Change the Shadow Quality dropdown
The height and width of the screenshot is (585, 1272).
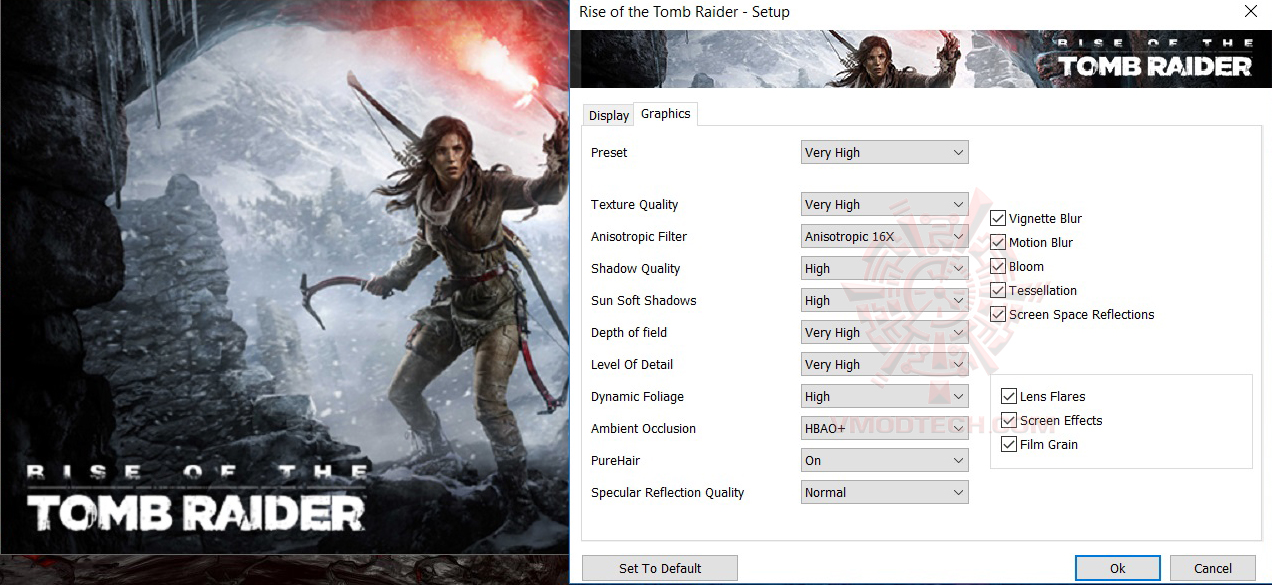884,268
